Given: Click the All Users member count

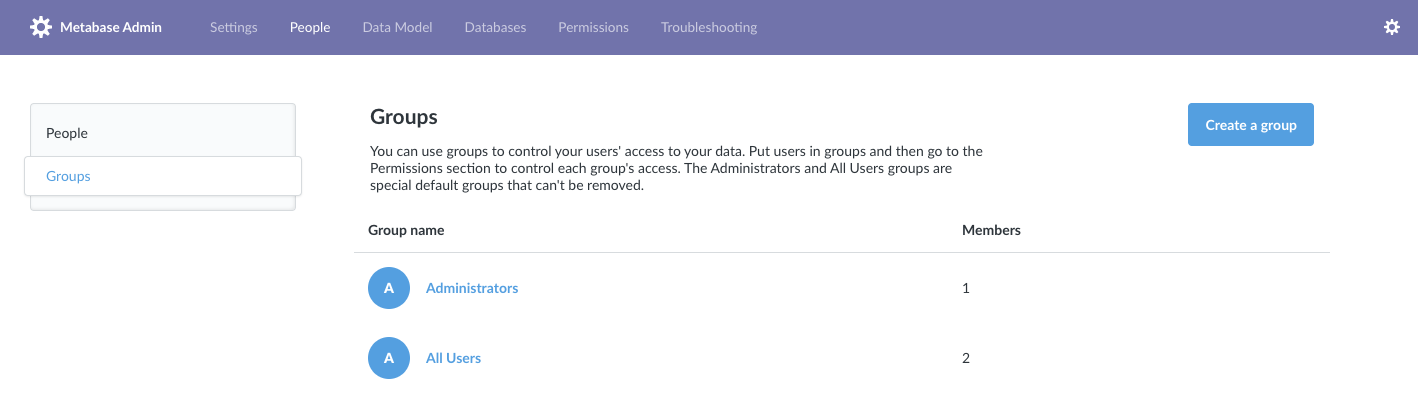Looking at the screenshot, I should 966,358.
